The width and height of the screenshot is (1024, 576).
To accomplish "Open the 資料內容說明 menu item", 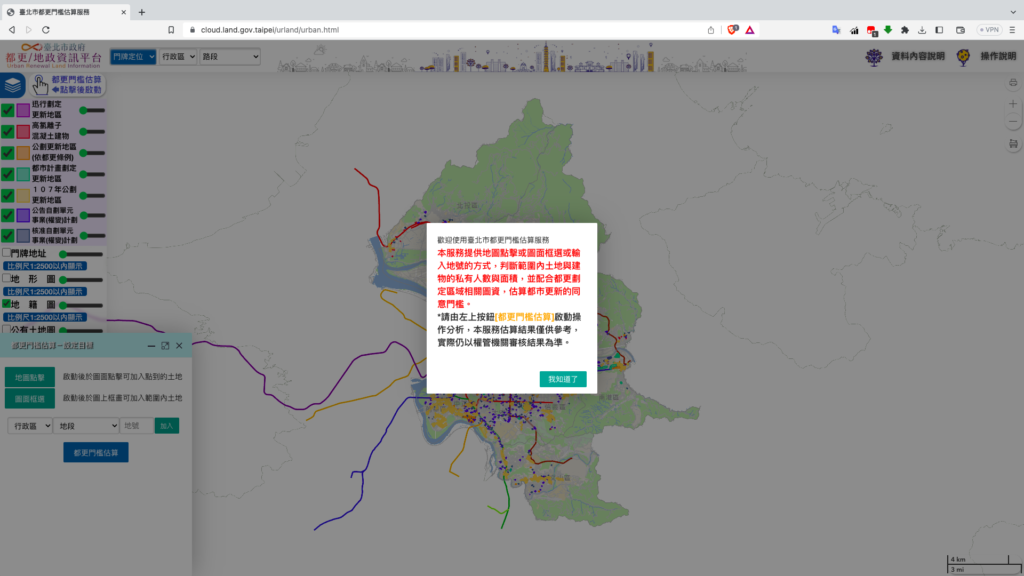I will point(918,57).
